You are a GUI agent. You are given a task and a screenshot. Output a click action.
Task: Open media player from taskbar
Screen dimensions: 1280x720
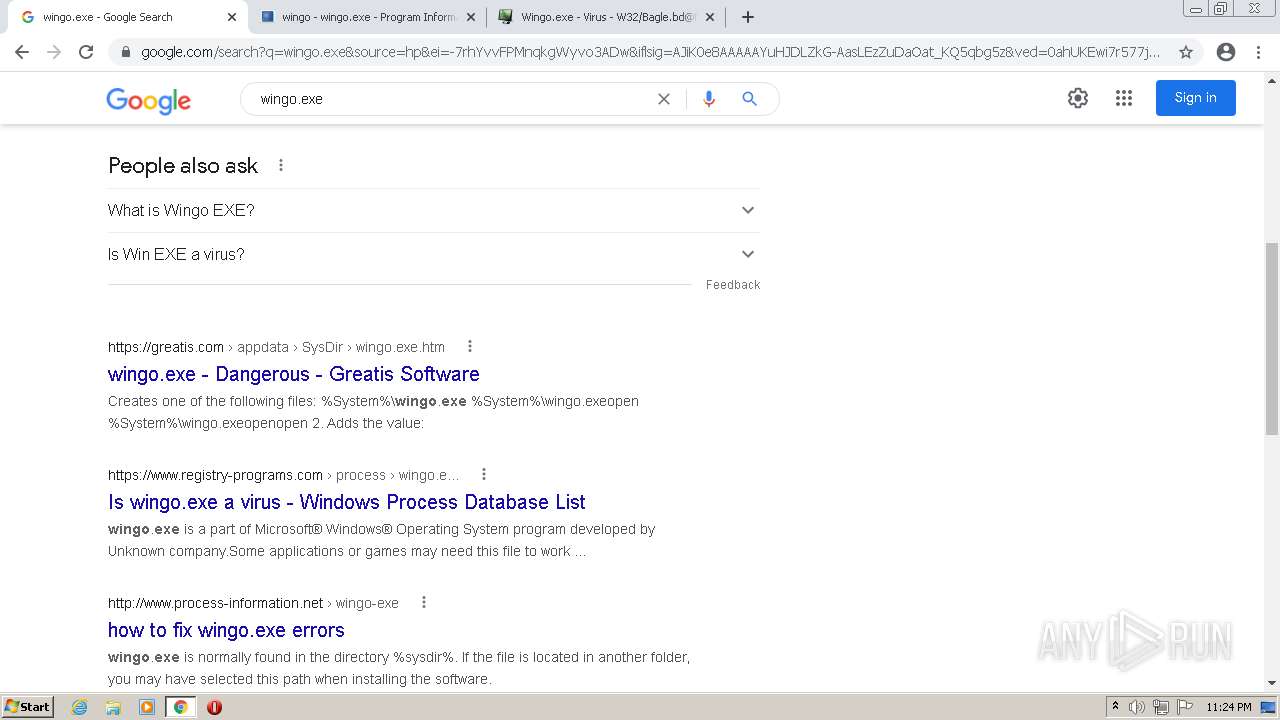(x=147, y=707)
